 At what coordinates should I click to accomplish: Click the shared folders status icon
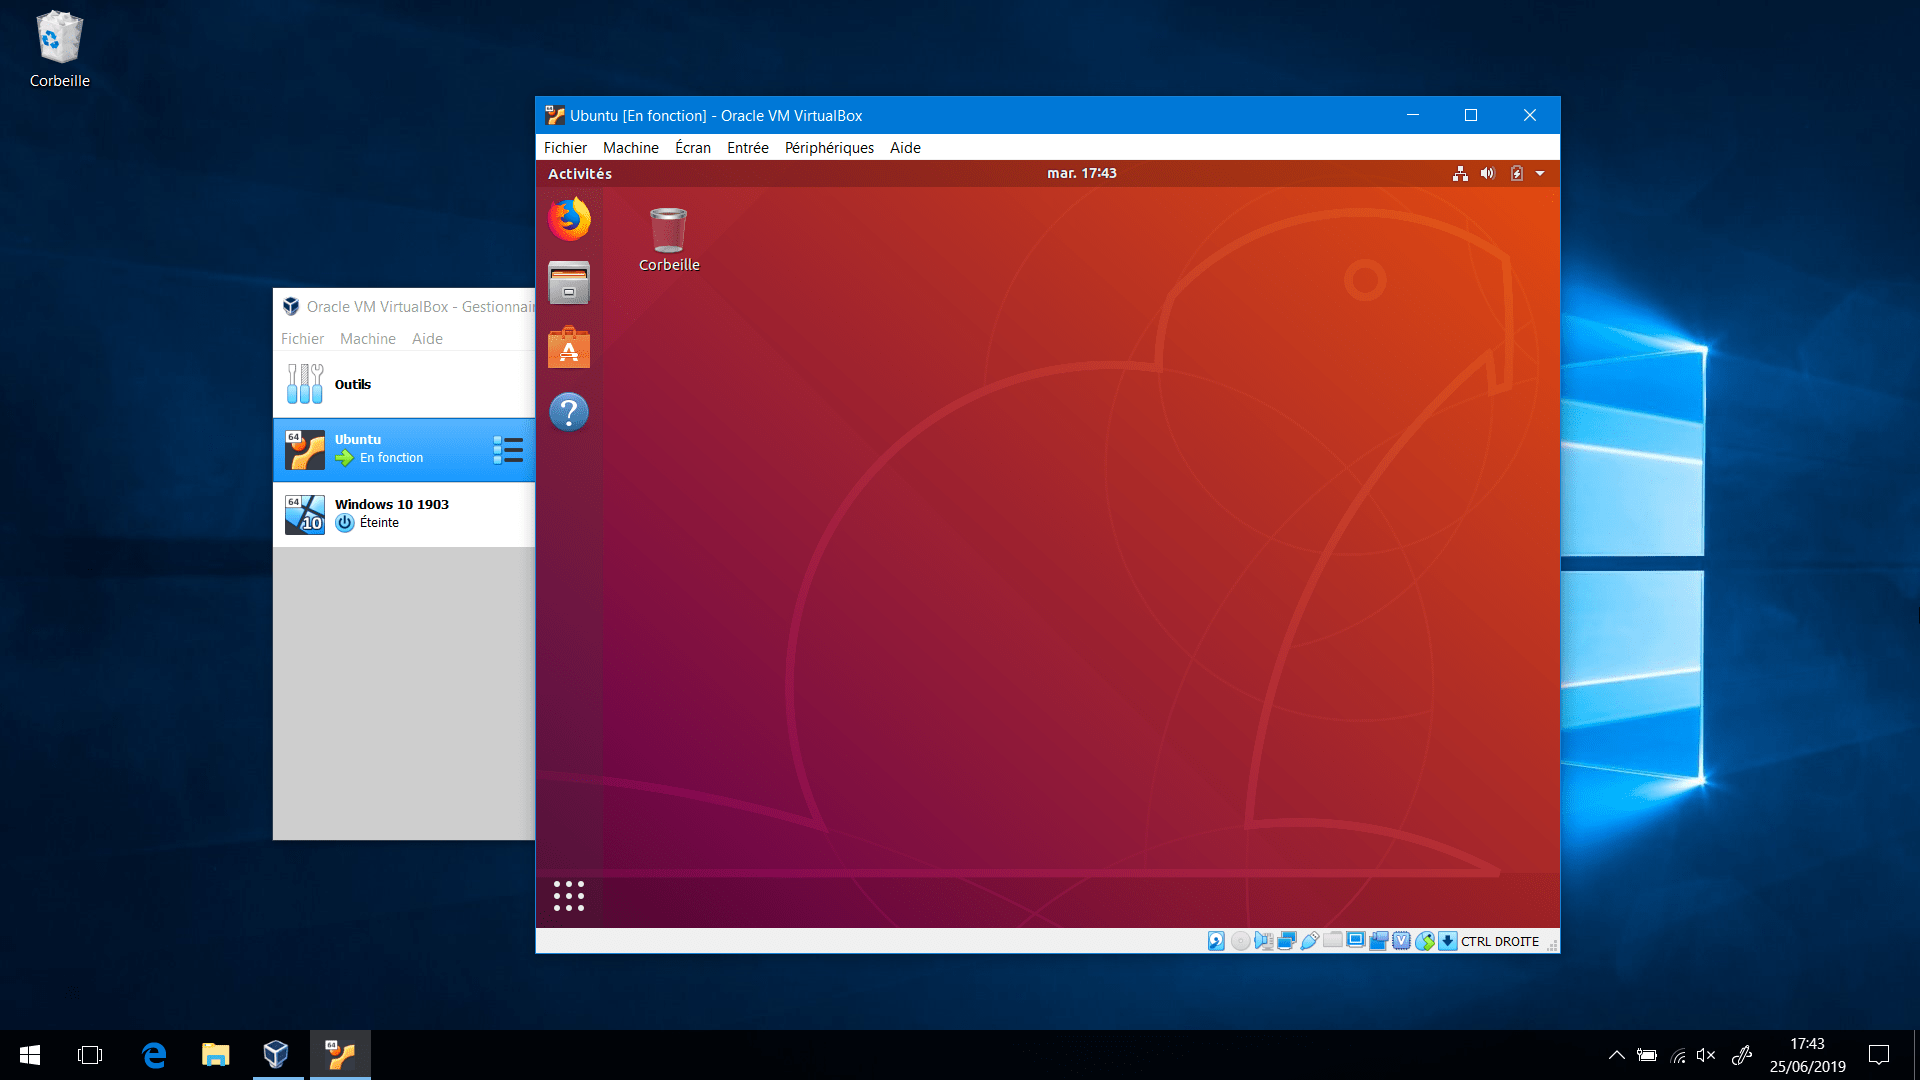coord(1333,940)
